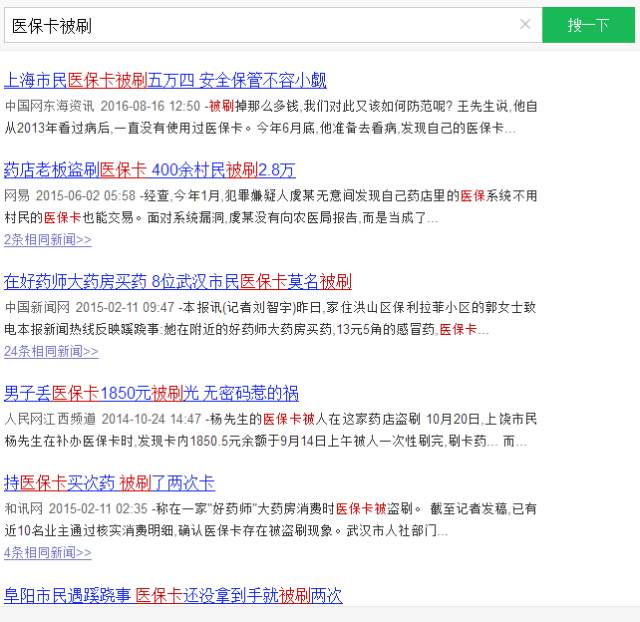Click the green 搜一下 search button

click(x=588, y=25)
